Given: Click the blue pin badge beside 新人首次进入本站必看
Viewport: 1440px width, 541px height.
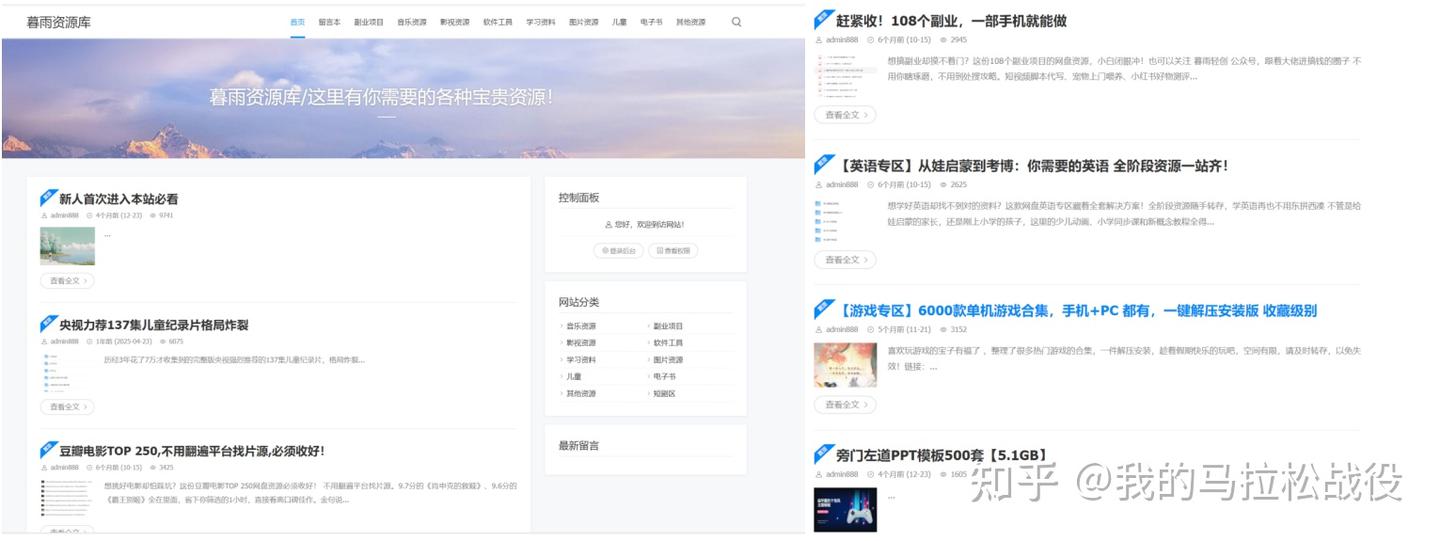Looking at the screenshot, I should 48,197.
